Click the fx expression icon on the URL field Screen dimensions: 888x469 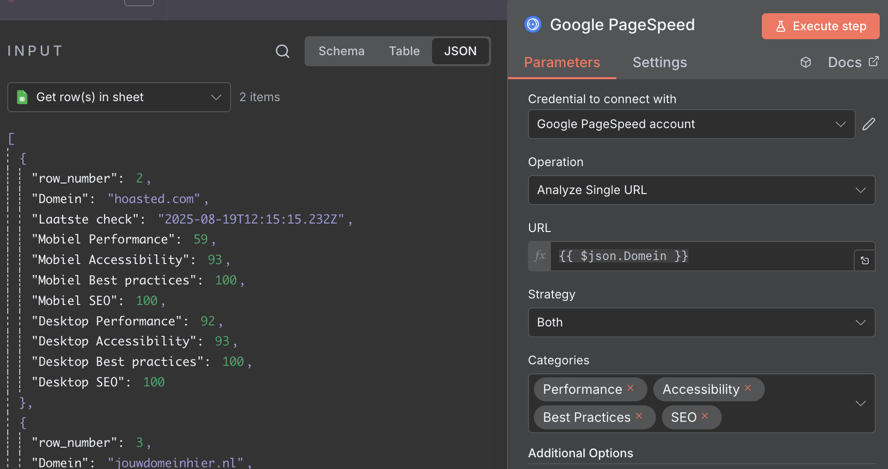coord(540,256)
